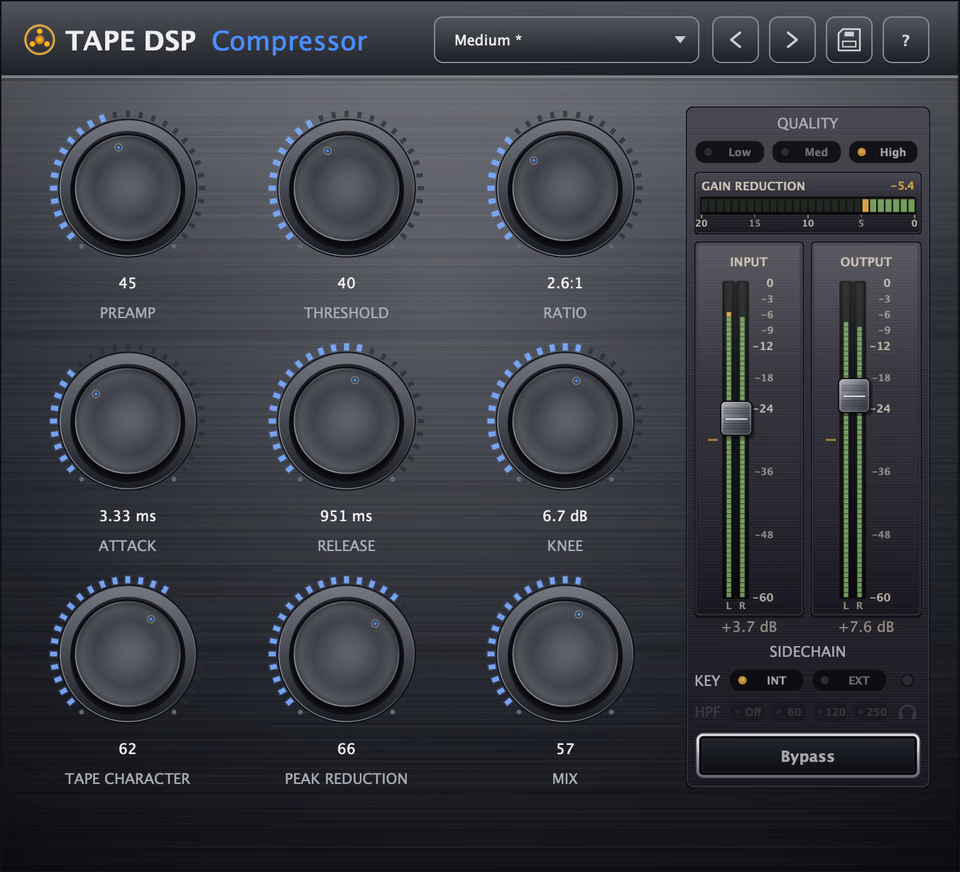
Task: Select EXT sidechain key
Action: pyautogui.click(x=849, y=680)
